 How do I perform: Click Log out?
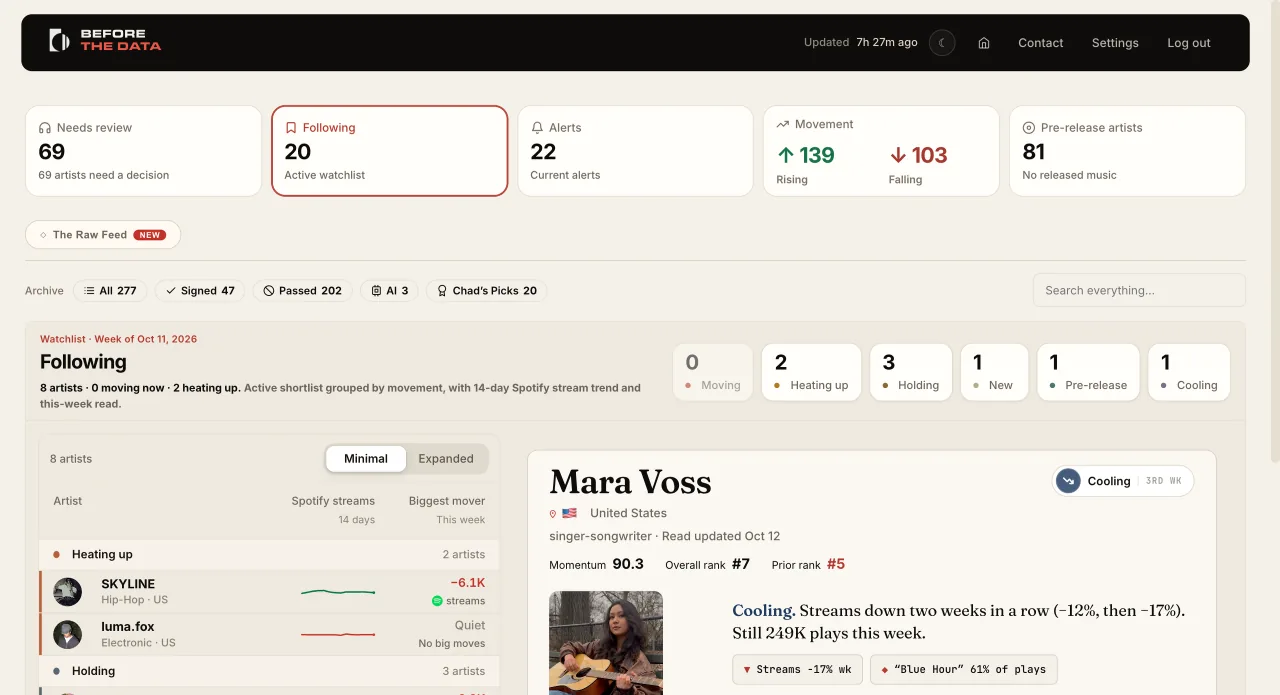pos(1189,43)
